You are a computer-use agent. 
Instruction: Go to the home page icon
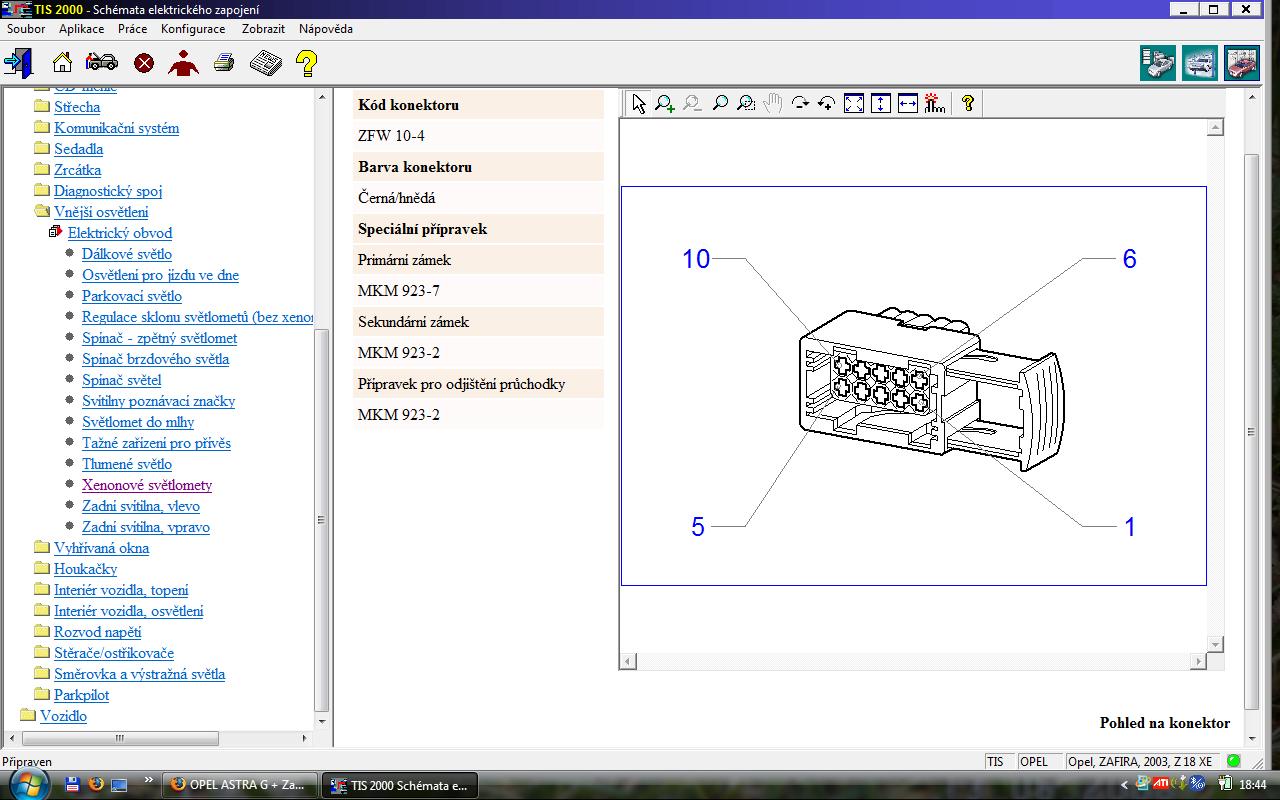tap(62, 63)
